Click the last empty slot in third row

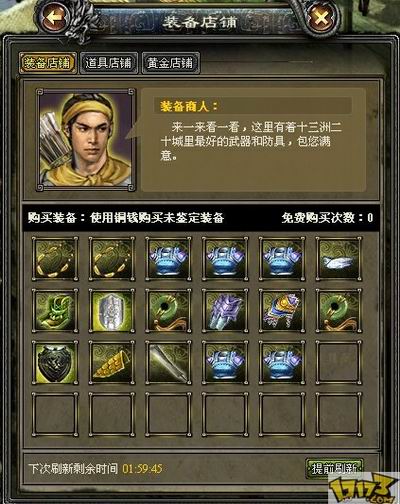(339, 363)
